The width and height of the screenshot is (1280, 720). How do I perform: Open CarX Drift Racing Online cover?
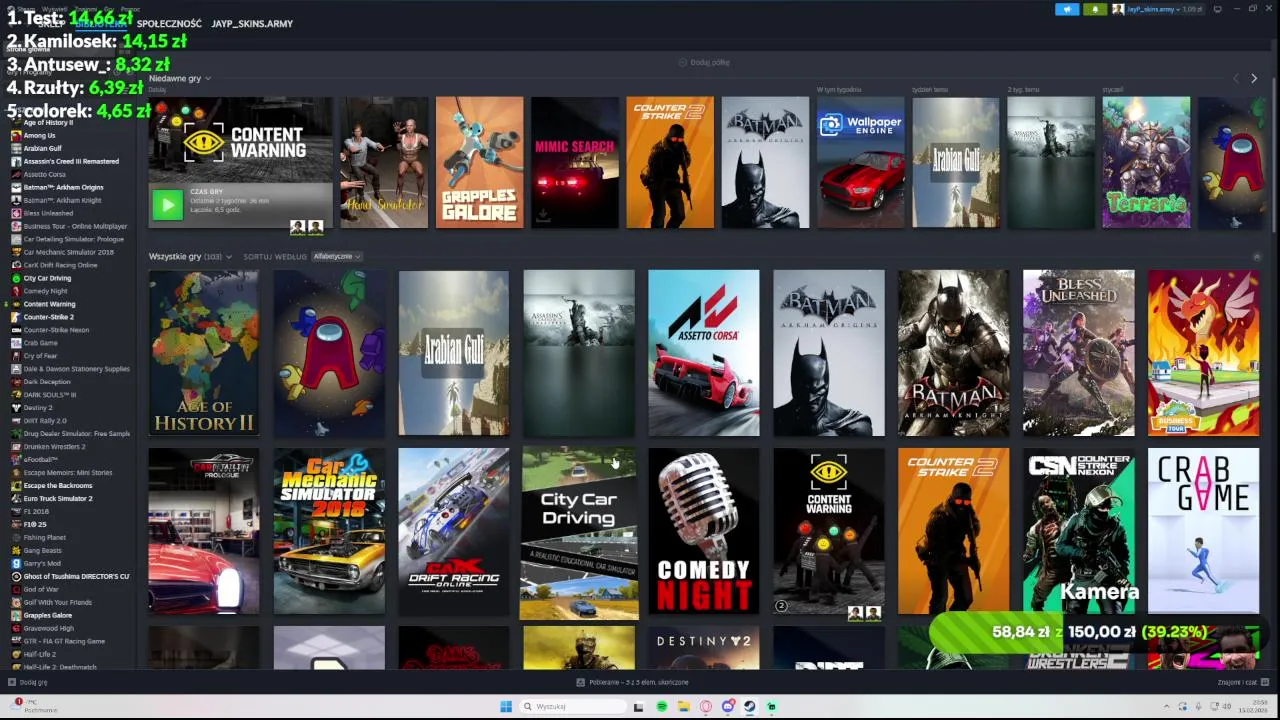(x=454, y=531)
